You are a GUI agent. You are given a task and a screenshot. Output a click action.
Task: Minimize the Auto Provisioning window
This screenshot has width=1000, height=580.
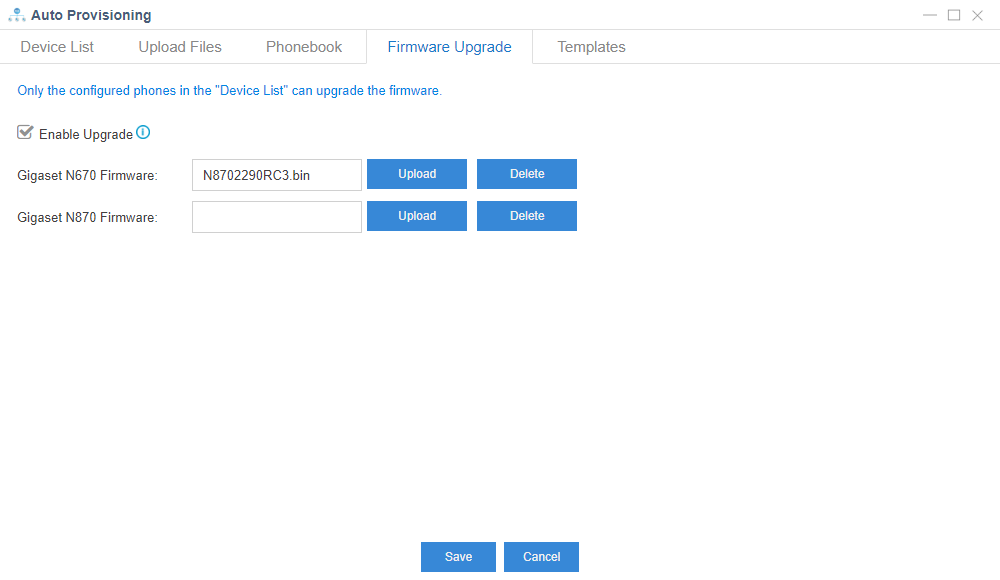[x=930, y=15]
